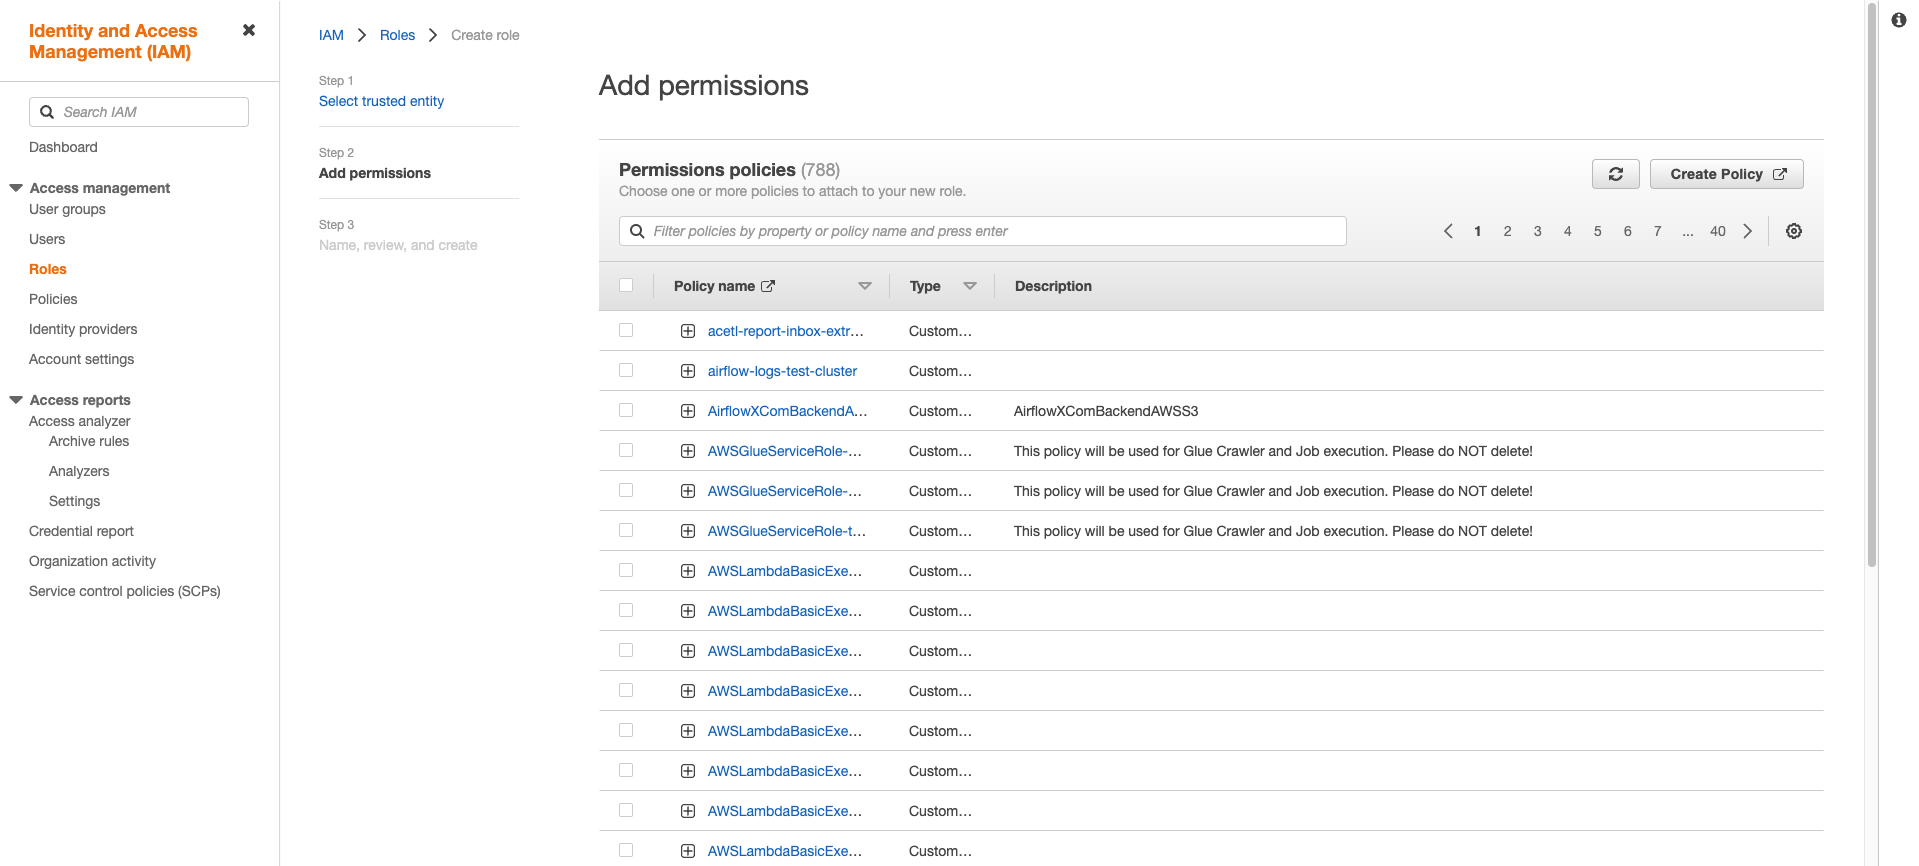Image resolution: width=1919 pixels, height=866 pixels.
Task: Expand the AirflowXComBackendA policy row
Action: tap(688, 411)
